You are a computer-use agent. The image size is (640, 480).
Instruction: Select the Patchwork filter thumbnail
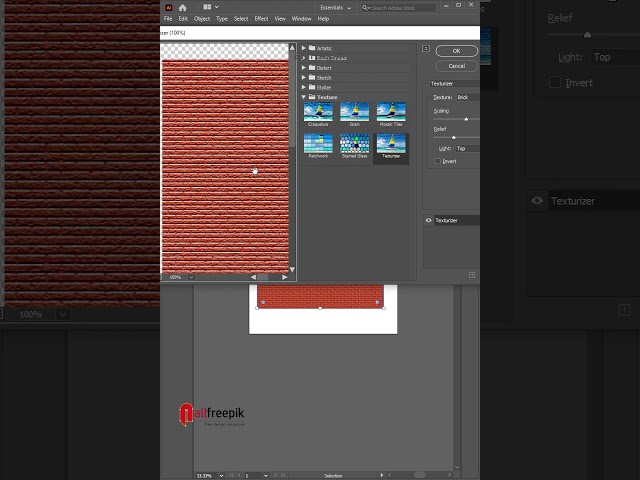point(318,144)
